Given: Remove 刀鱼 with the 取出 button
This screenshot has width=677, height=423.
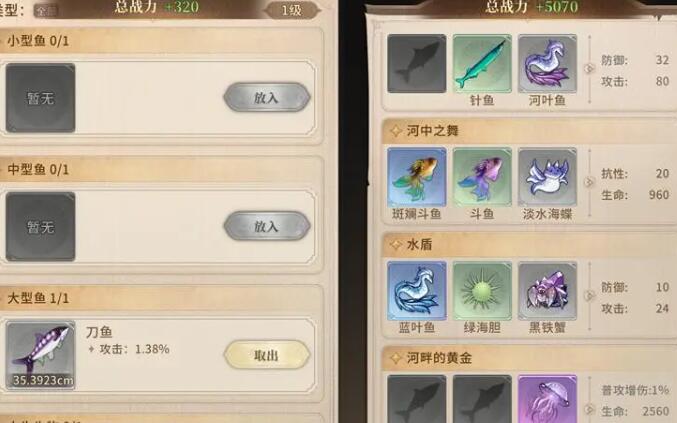Looking at the screenshot, I should coord(267,355).
